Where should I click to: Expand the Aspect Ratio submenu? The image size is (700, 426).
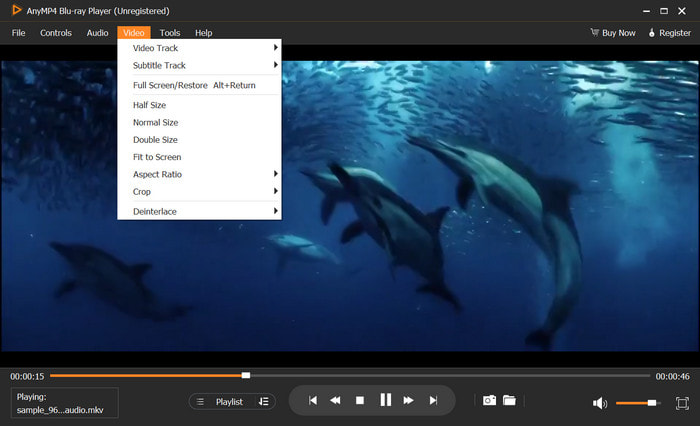[199, 174]
